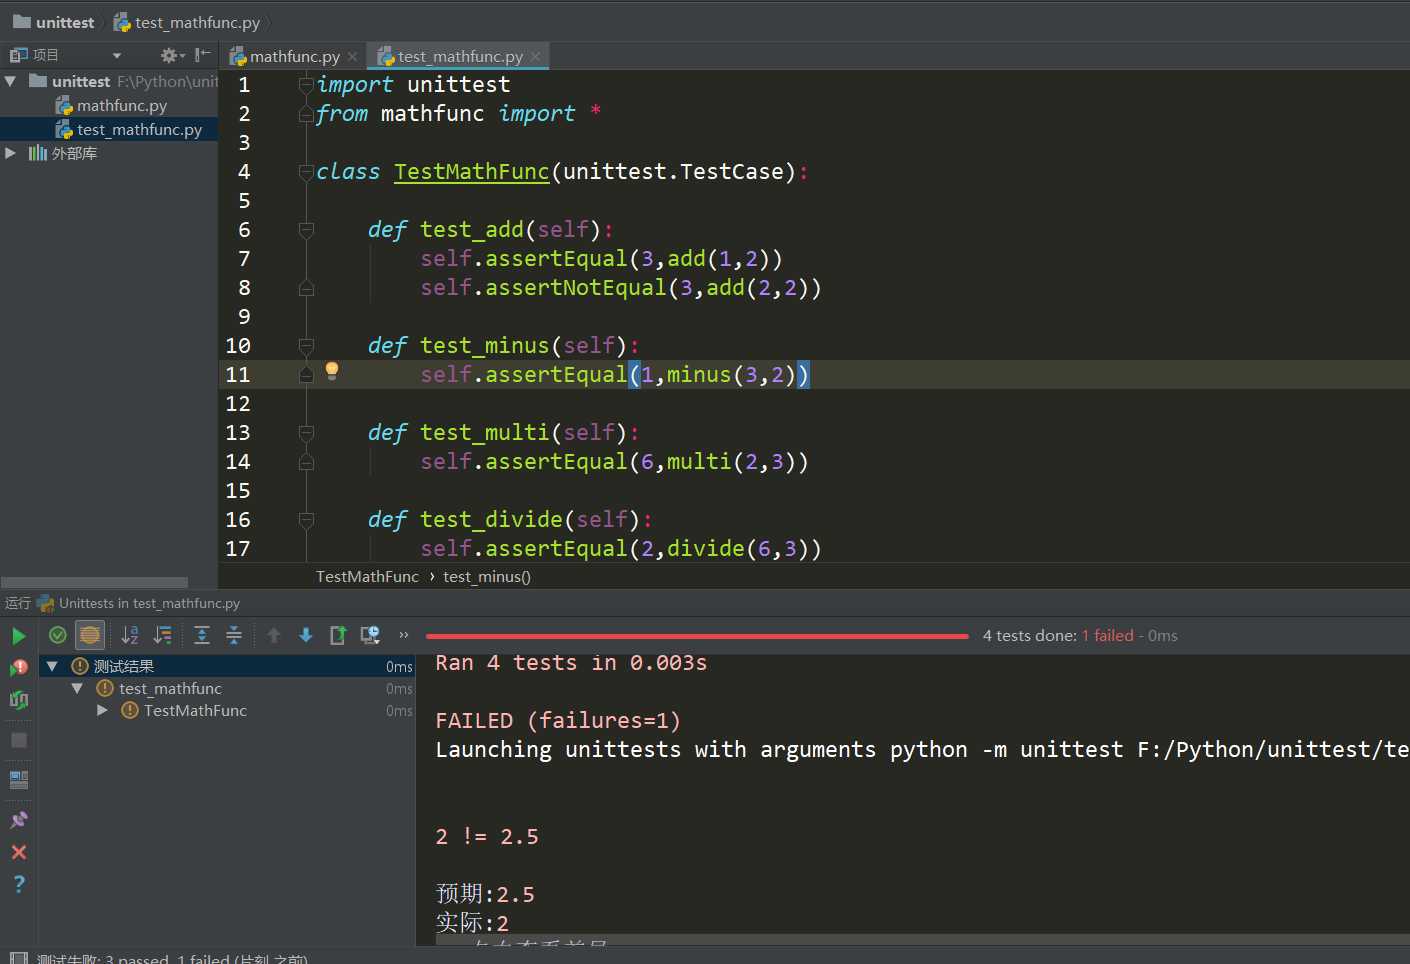Export test results icon

pyautogui.click(x=338, y=635)
